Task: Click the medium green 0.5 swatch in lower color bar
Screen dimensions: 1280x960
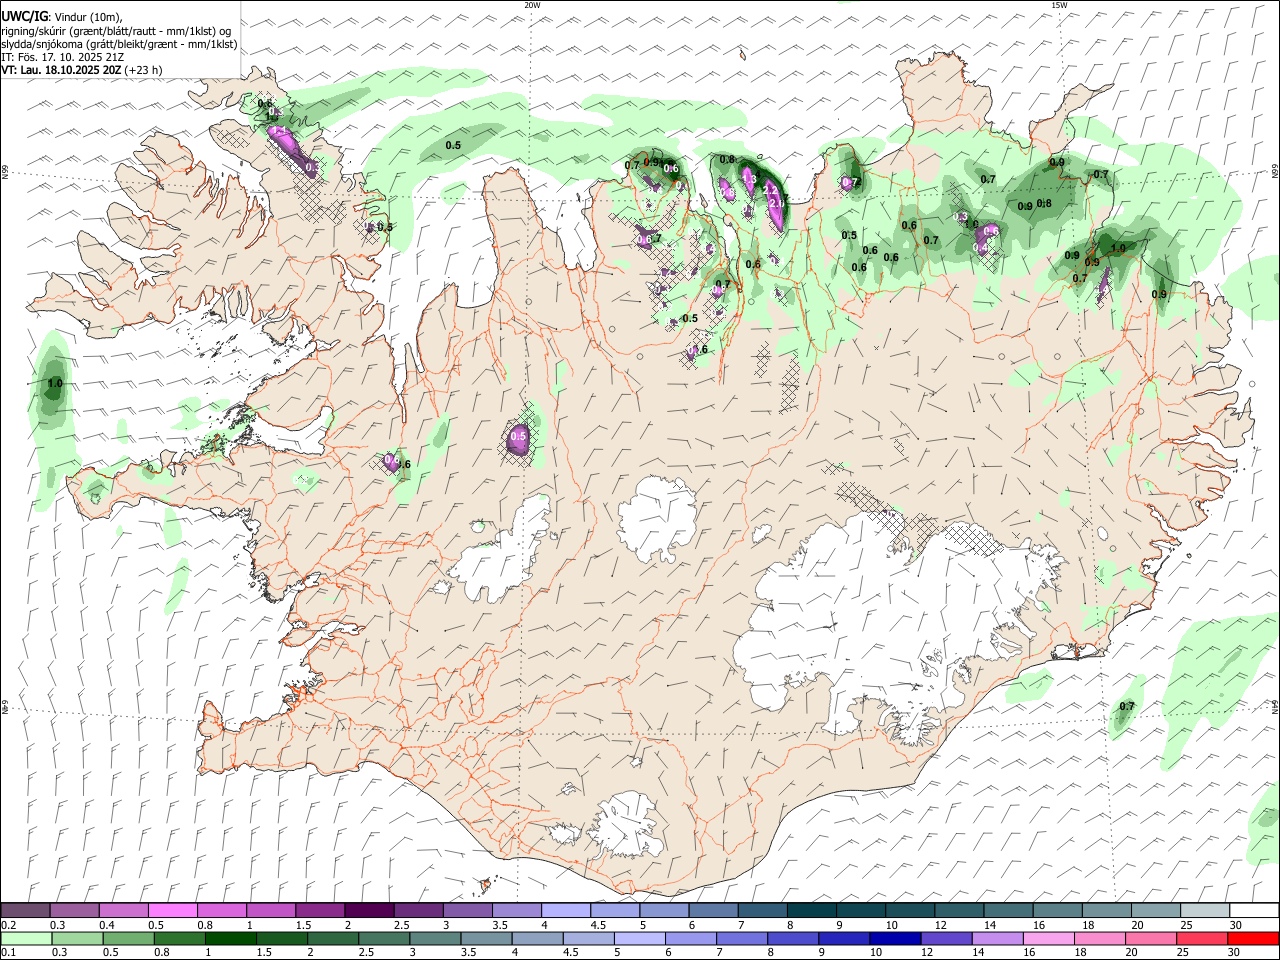Action: coord(128,938)
